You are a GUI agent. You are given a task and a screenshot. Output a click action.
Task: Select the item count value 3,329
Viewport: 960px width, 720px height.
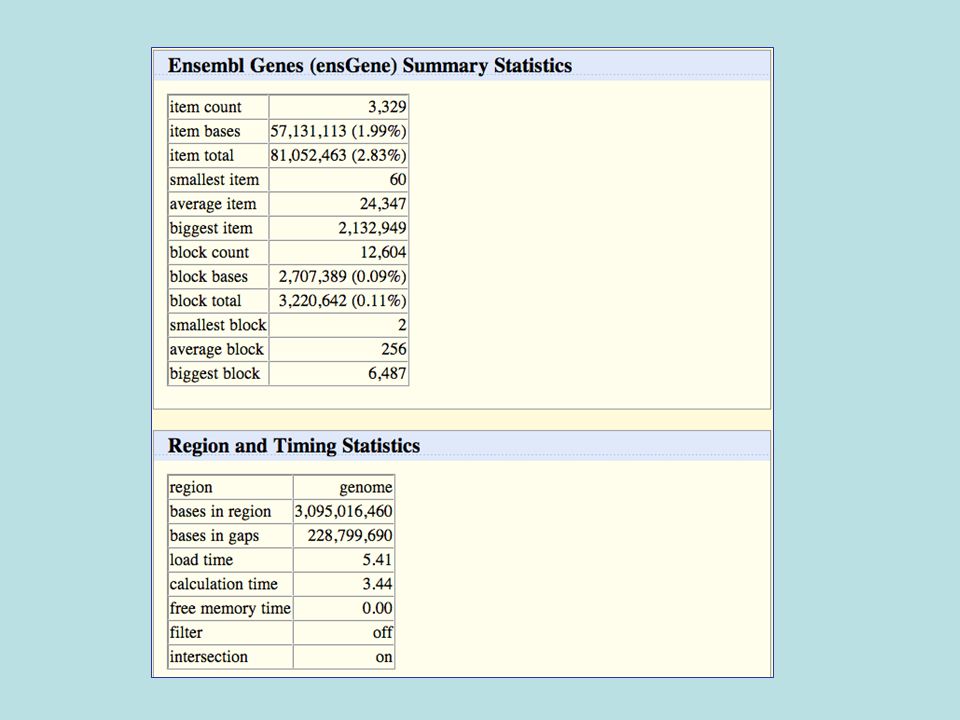387,107
